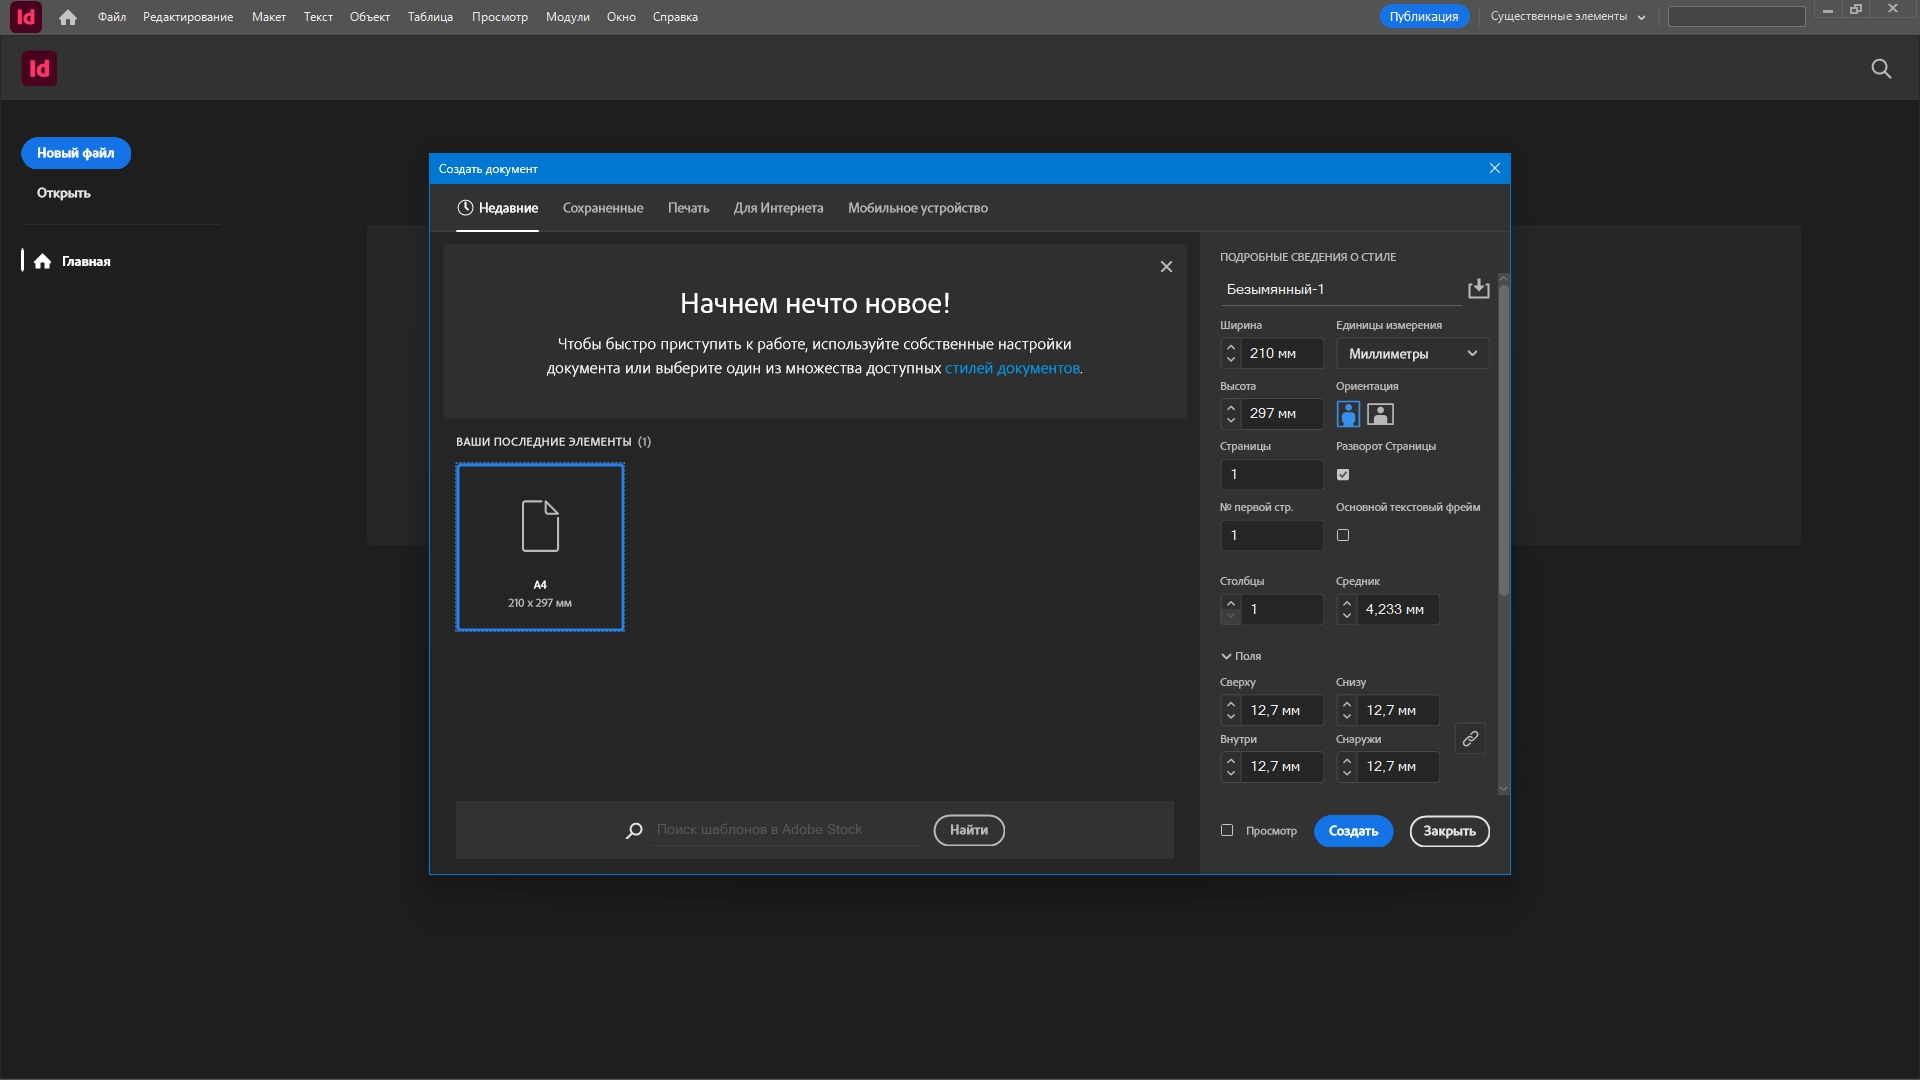Switch to the Печать tab

[688, 208]
